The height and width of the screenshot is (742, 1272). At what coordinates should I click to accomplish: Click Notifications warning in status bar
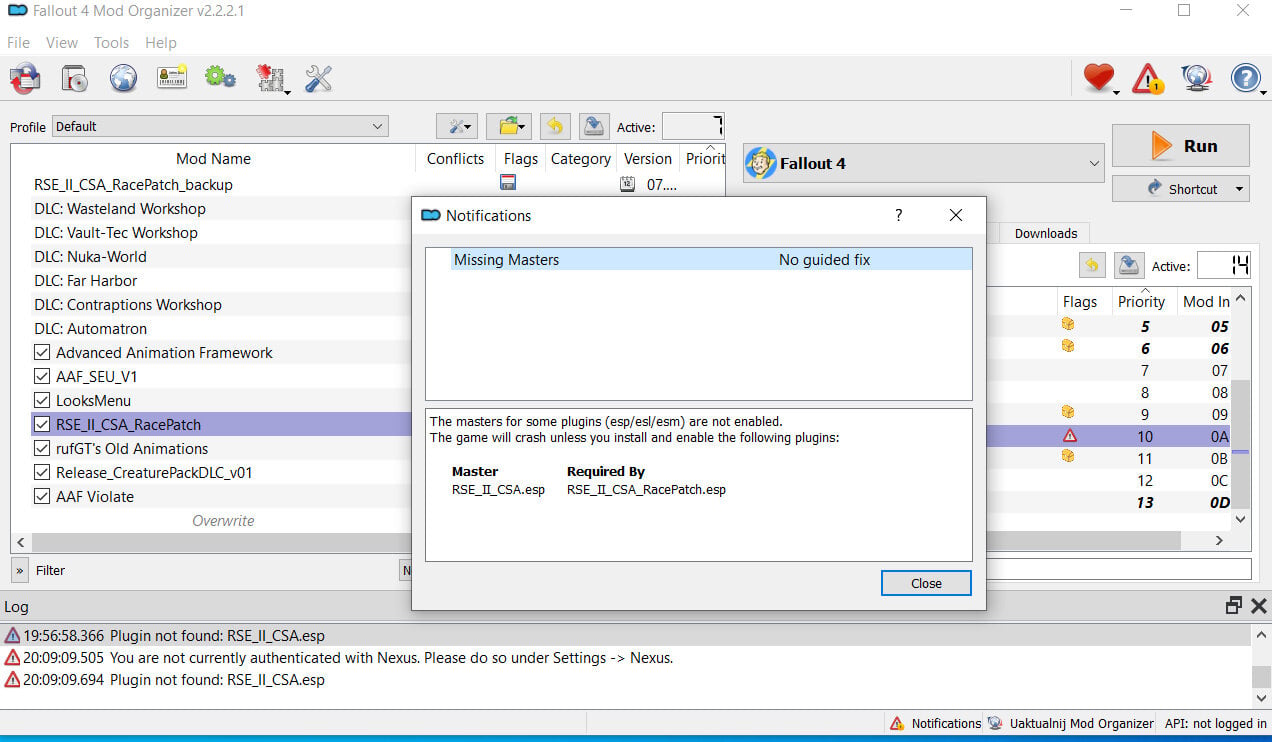pos(936,723)
